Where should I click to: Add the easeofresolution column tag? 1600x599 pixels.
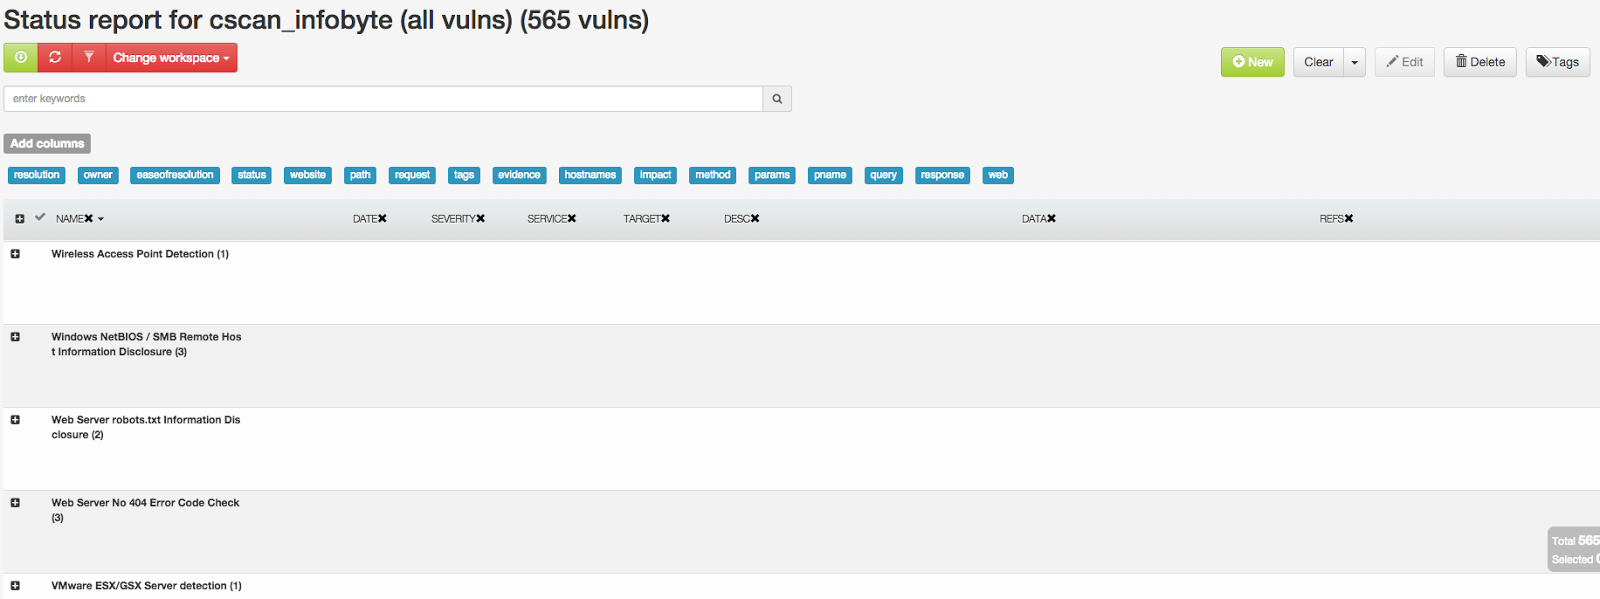175,175
